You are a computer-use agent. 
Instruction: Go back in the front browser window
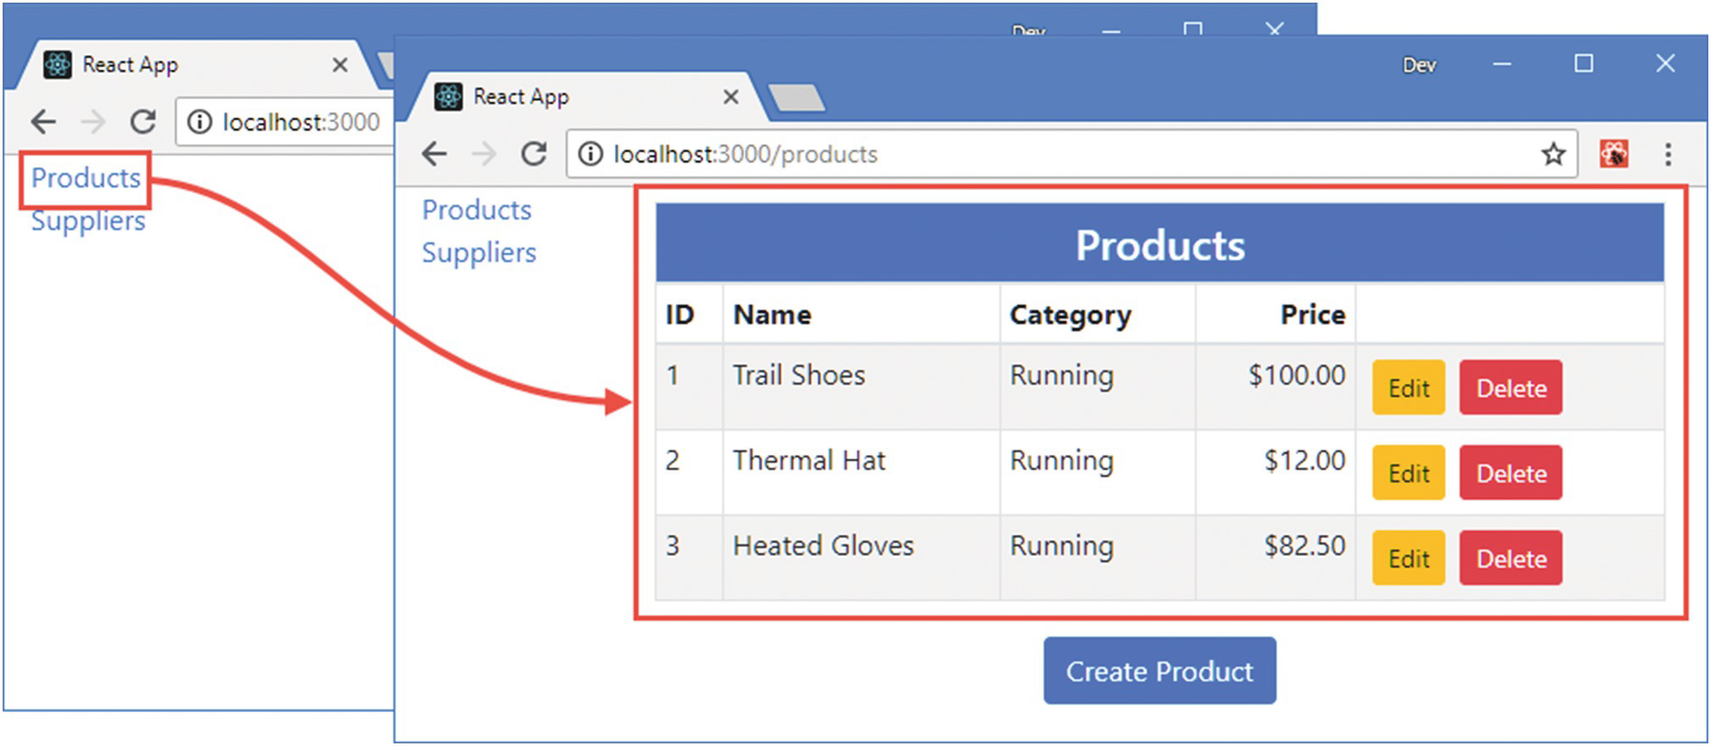[434, 154]
